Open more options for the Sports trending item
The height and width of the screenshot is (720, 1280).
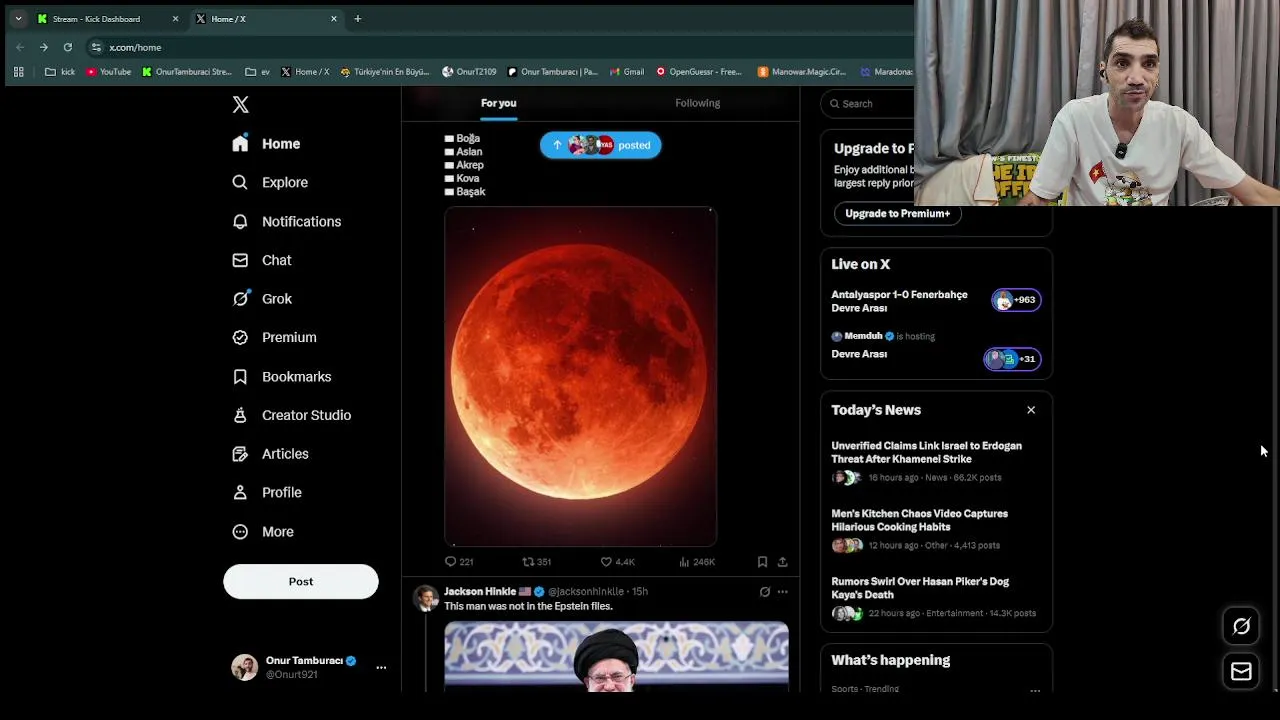click(x=1035, y=690)
